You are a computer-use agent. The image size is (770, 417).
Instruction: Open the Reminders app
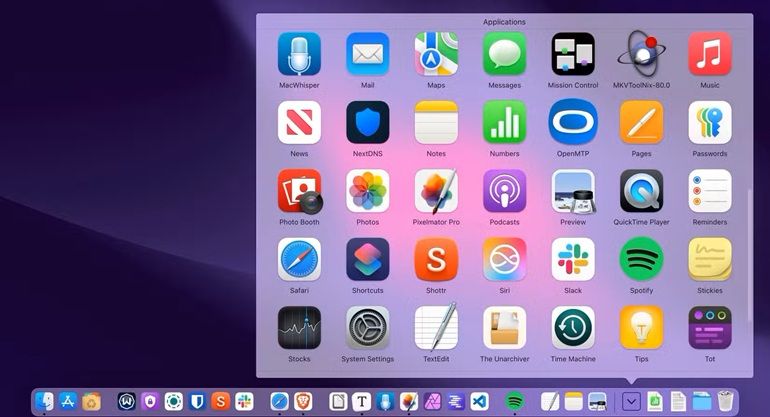click(x=710, y=191)
